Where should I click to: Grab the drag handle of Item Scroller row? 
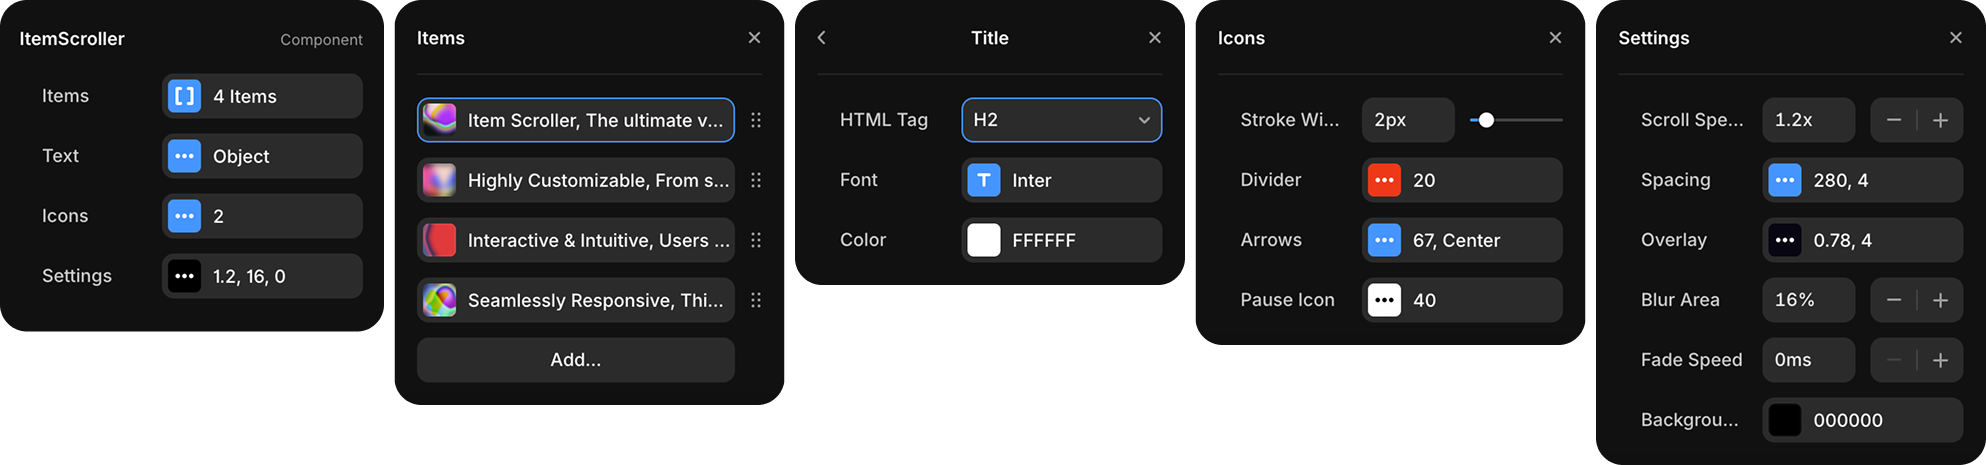click(756, 120)
